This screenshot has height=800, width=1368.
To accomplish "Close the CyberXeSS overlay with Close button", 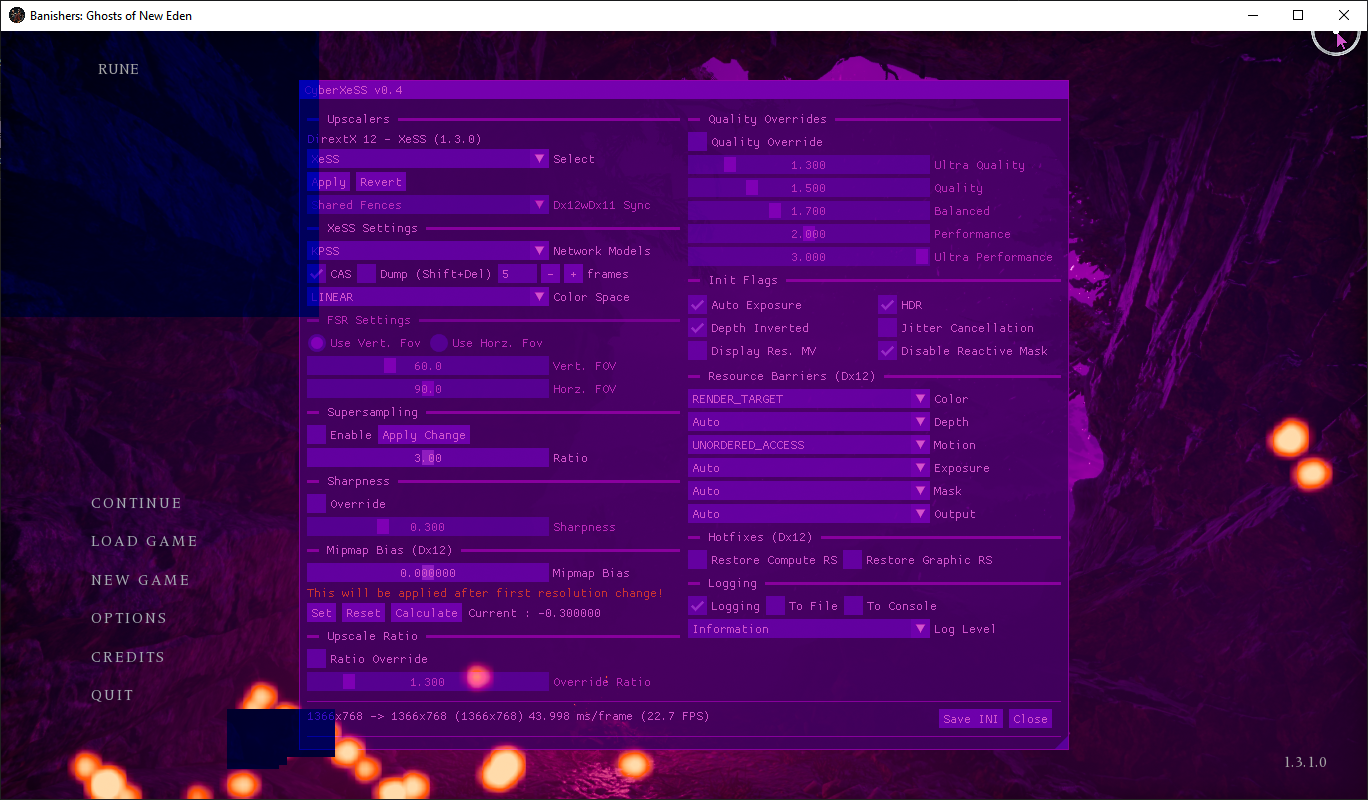I will tap(1030, 719).
